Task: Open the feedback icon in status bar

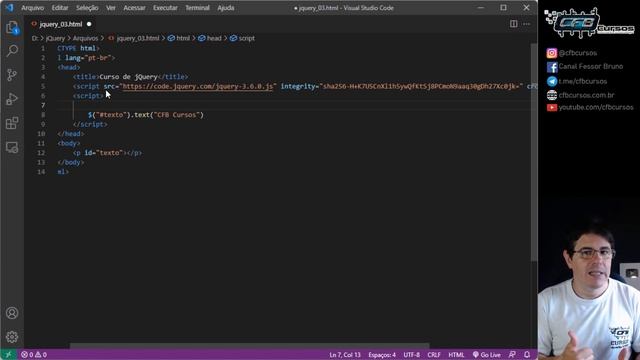Action: tap(512, 355)
